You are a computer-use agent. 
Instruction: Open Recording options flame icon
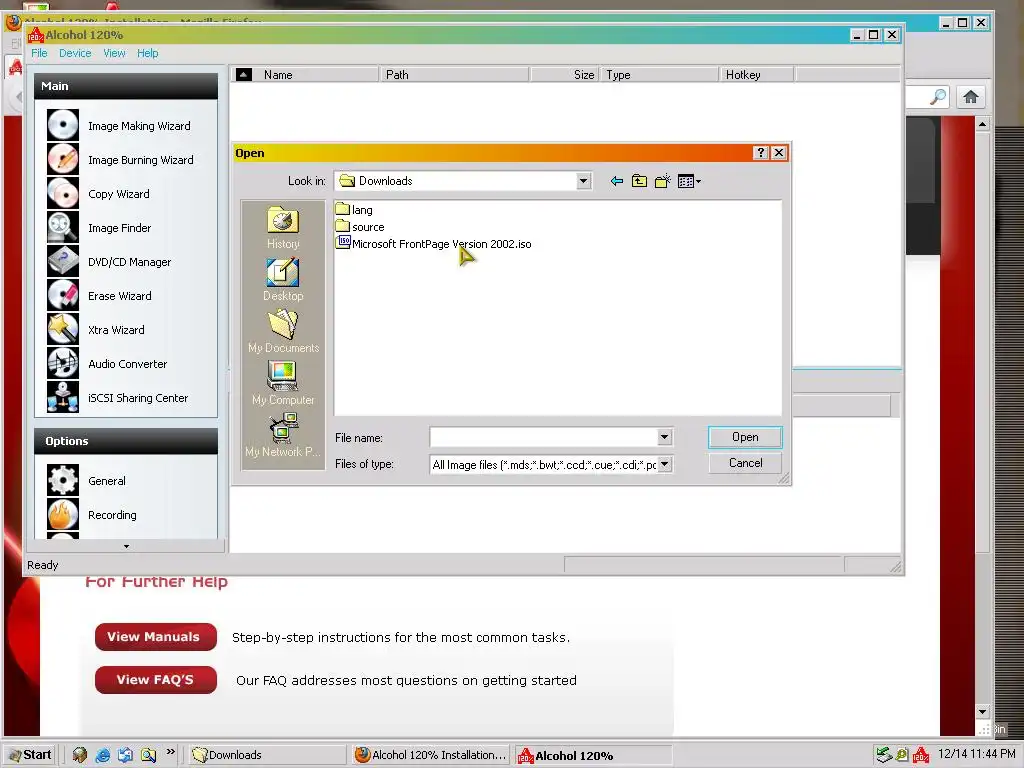[x=63, y=514]
